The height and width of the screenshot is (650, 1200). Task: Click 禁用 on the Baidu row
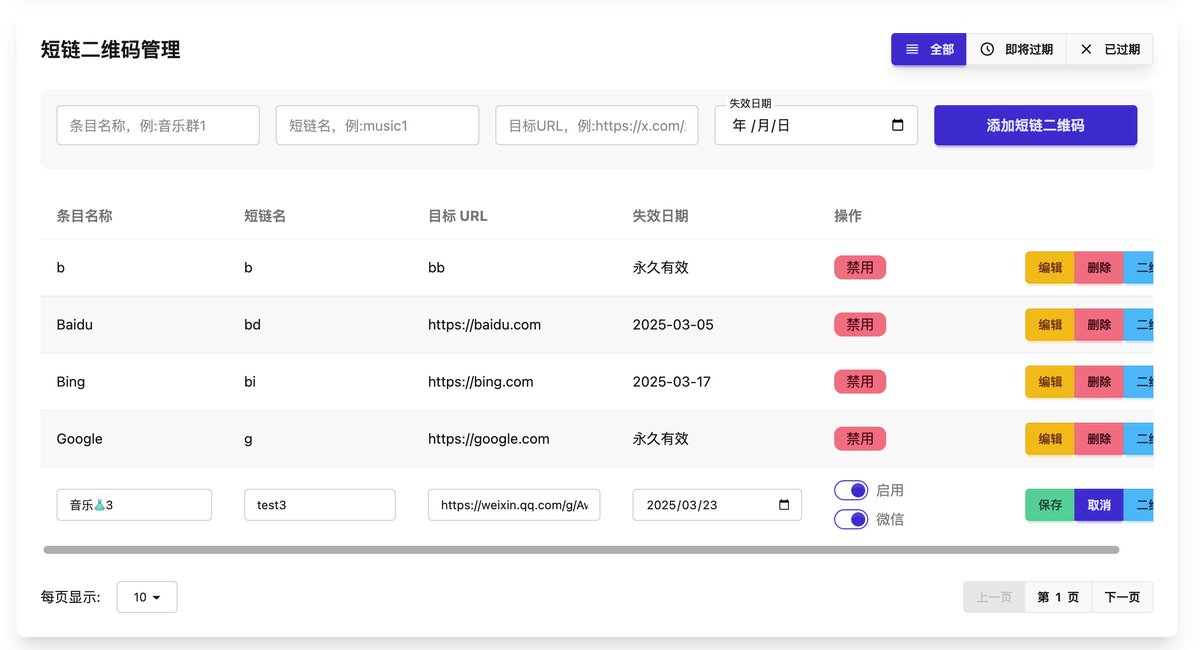point(859,324)
